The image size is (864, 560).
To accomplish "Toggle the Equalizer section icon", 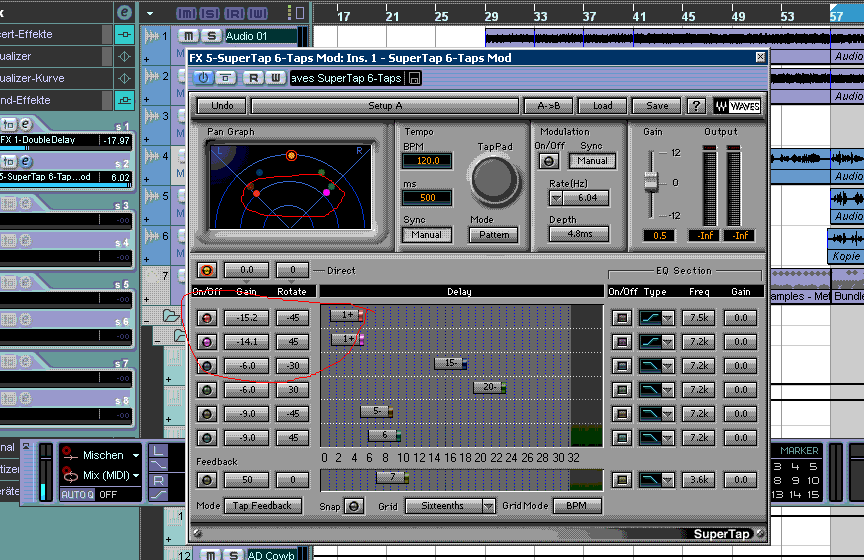I will (x=125, y=57).
